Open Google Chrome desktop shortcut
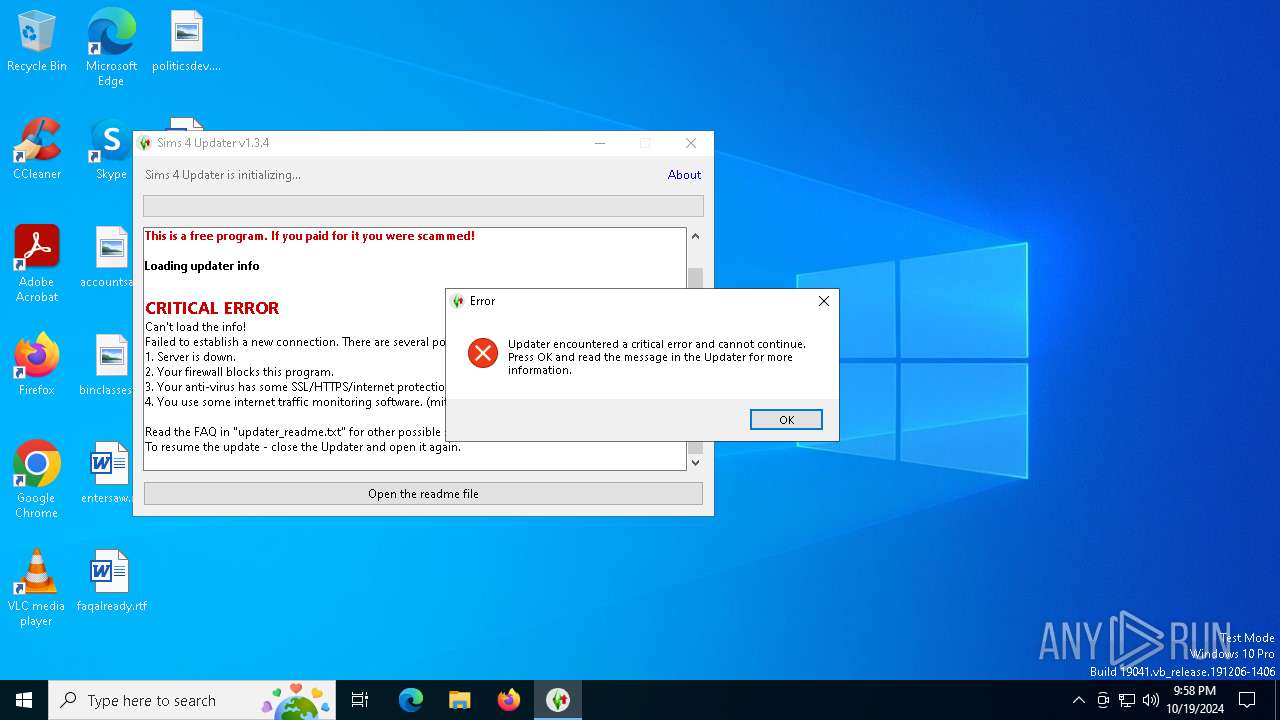The height and width of the screenshot is (720, 1280). tap(37, 480)
